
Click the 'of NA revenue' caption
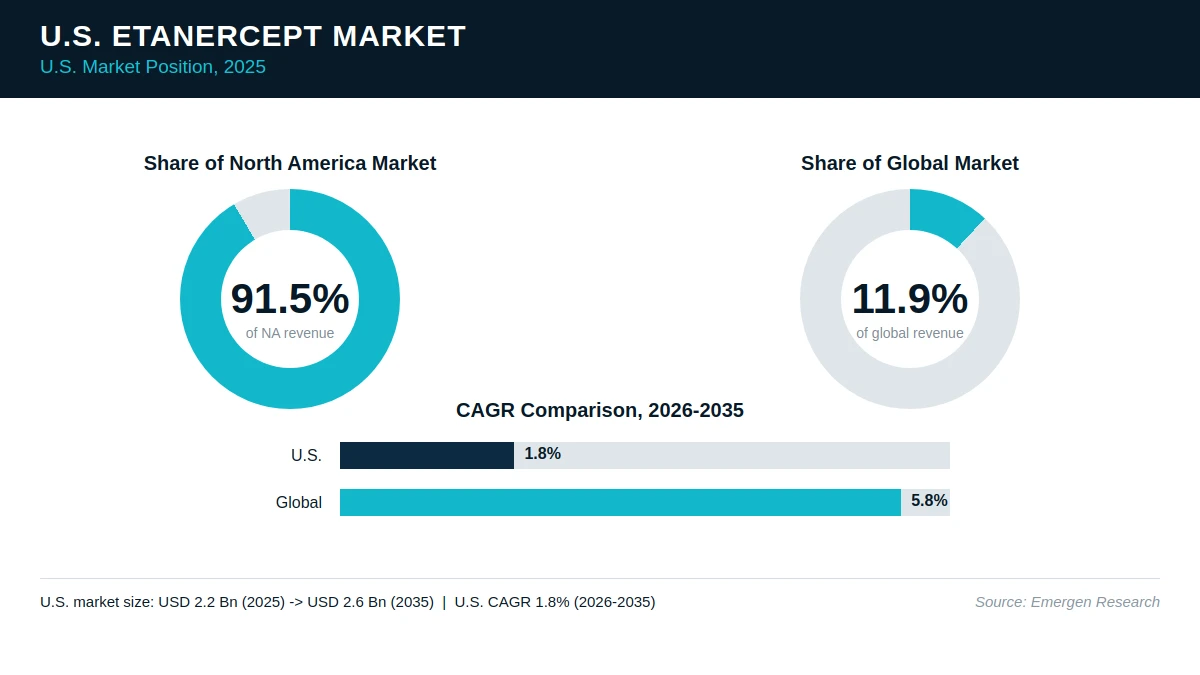[x=290, y=333]
